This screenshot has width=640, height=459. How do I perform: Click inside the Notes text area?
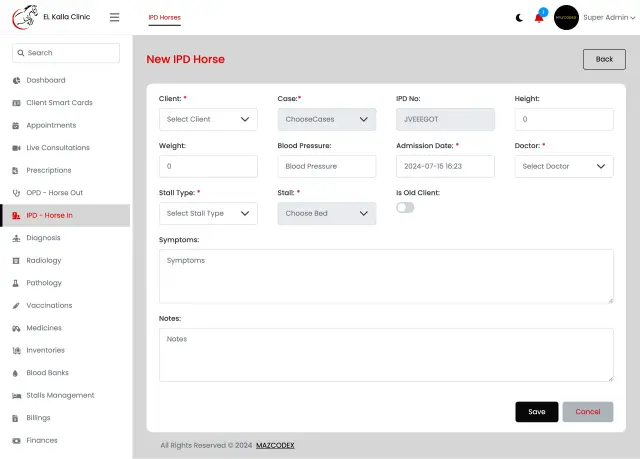(x=386, y=355)
